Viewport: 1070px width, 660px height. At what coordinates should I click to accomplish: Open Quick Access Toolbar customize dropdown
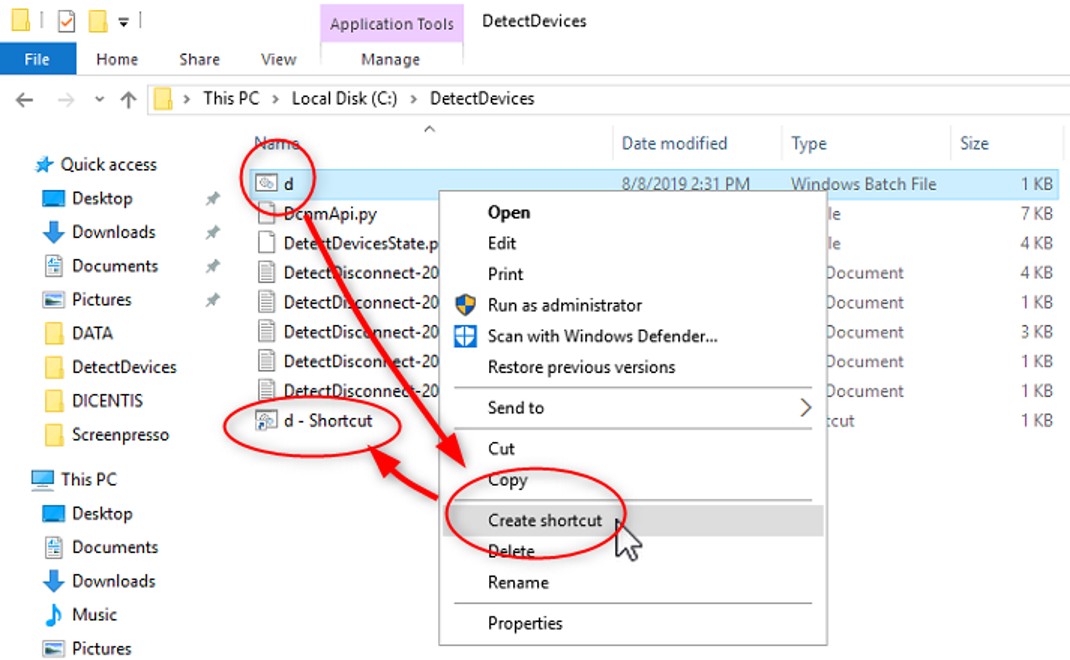[x=123, y=20]
